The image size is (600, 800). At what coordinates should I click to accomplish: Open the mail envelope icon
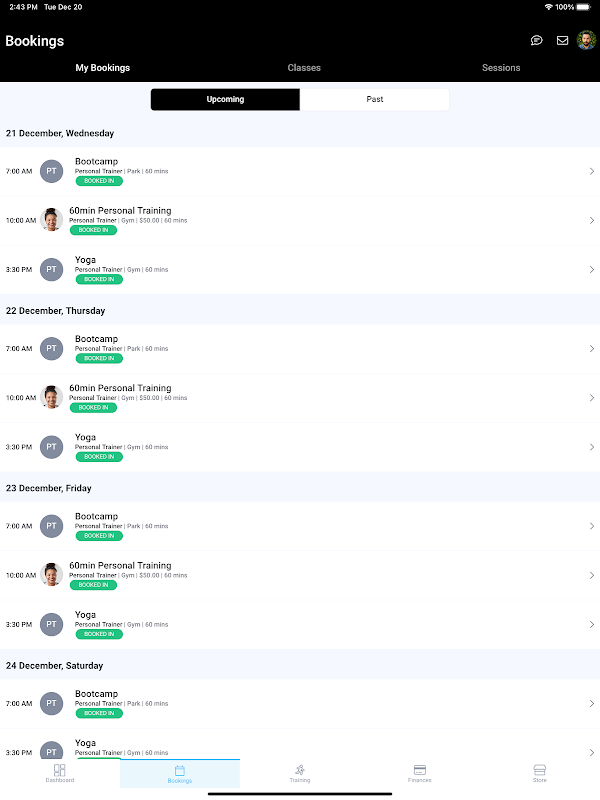tap(562, 40)
